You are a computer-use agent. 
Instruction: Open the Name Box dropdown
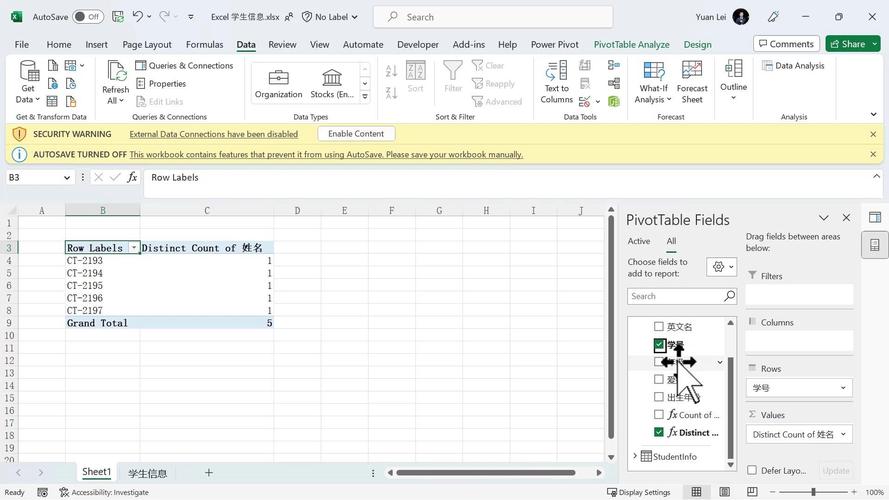point(67,177)
